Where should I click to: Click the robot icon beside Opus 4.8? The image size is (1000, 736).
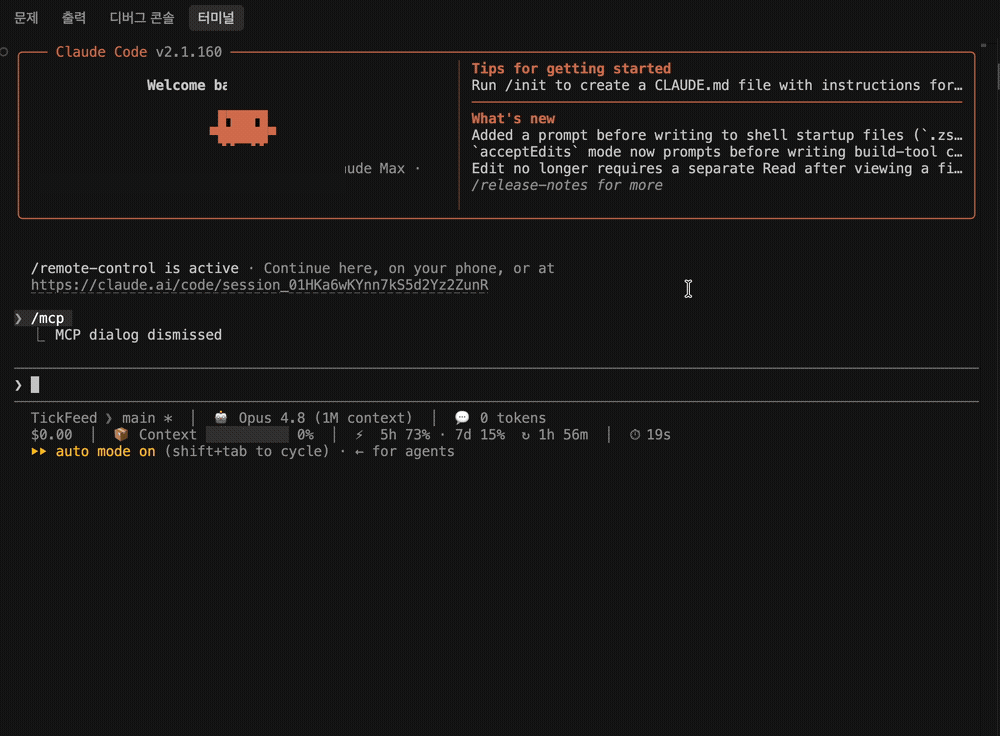pyautogui.click(x=221, y=418)
